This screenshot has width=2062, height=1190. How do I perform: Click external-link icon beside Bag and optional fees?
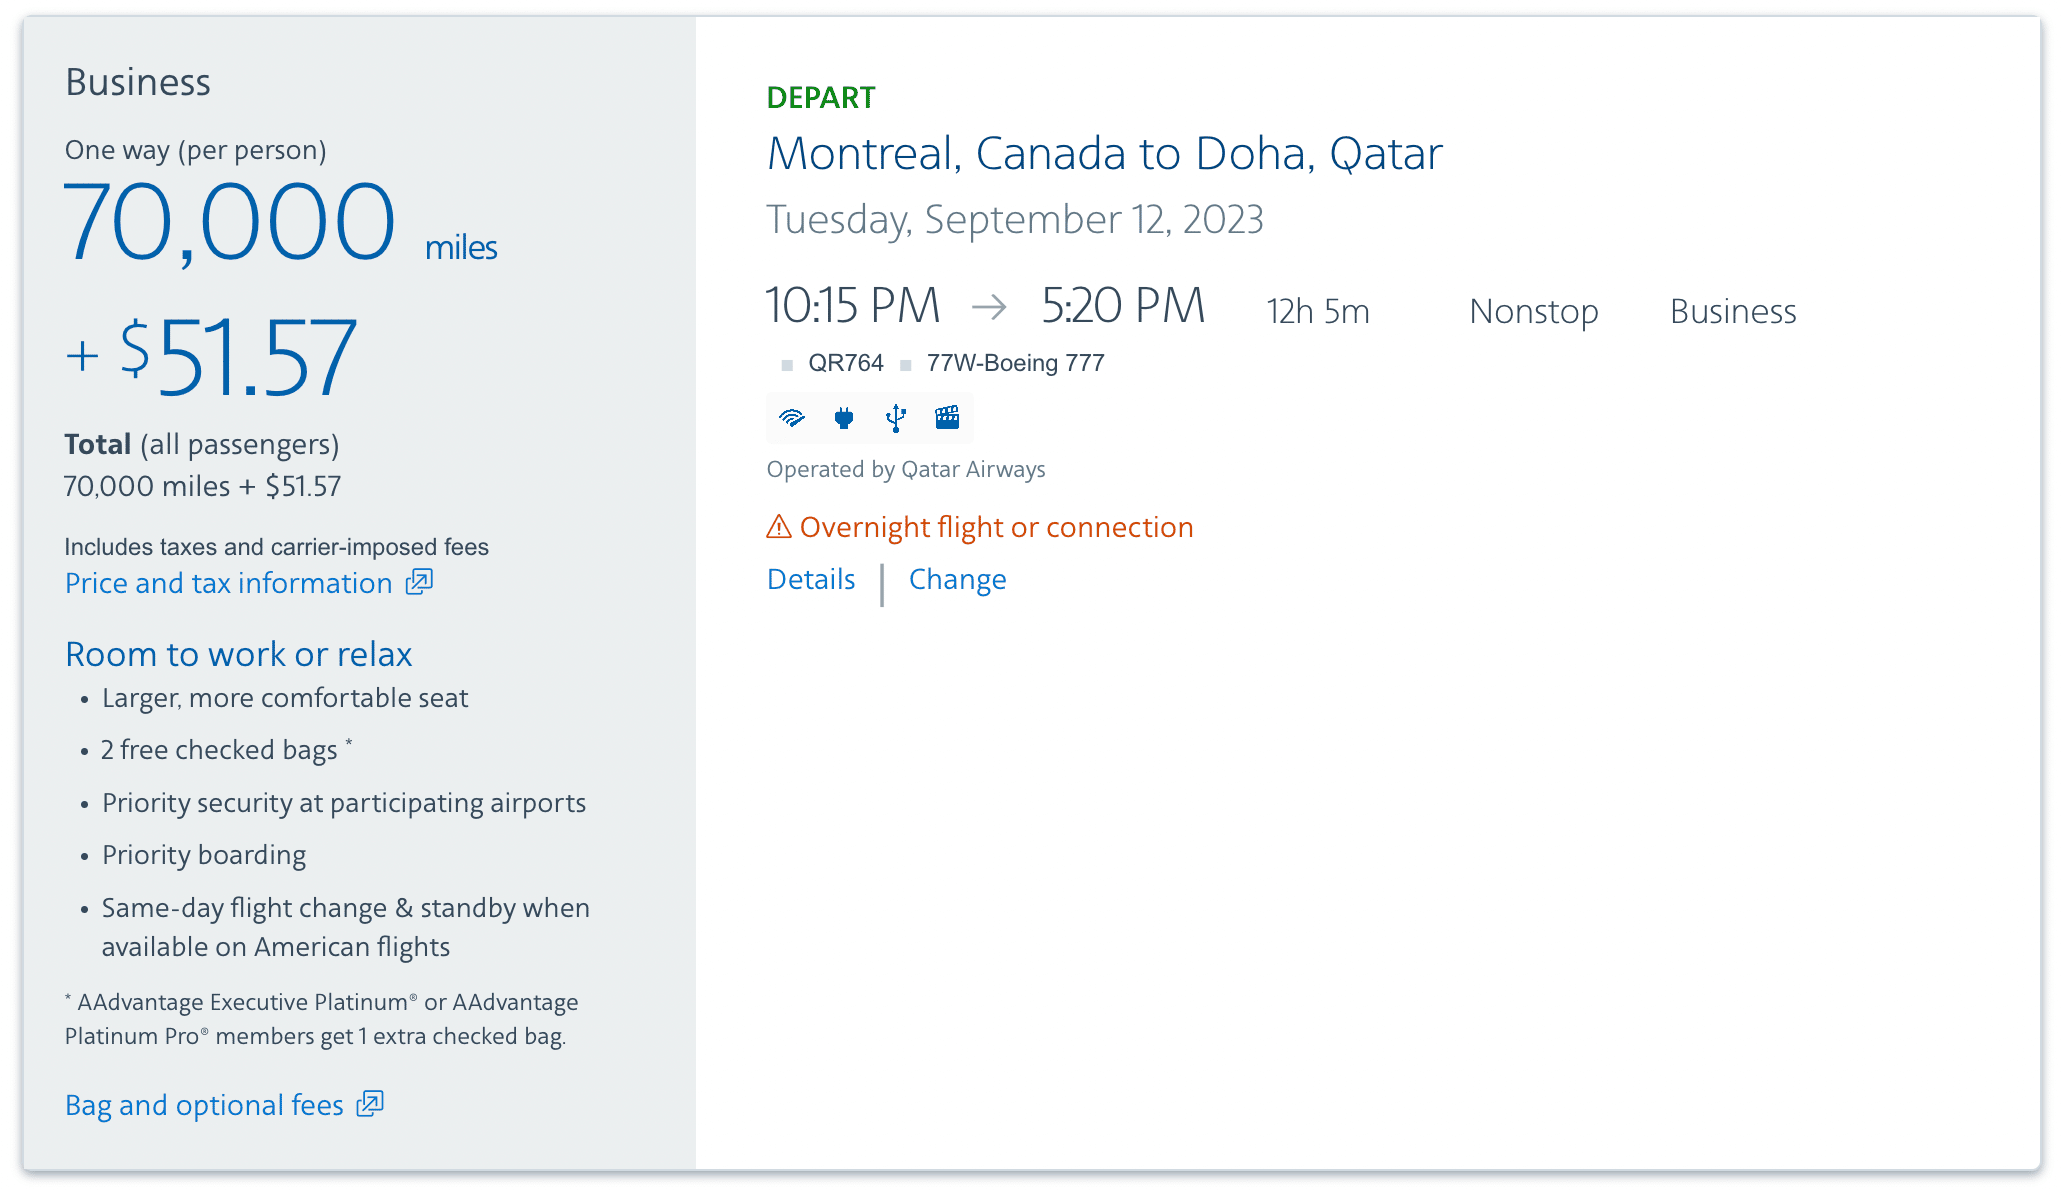point(370,1104)
